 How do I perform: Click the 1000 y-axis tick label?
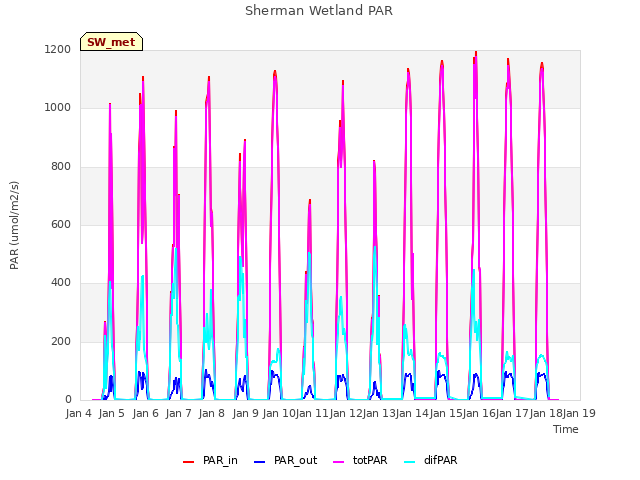click(58, 108)
